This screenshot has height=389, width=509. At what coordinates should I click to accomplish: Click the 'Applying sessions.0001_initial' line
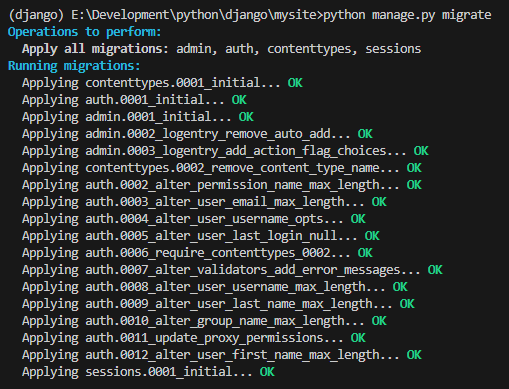(x=148, y=372)
